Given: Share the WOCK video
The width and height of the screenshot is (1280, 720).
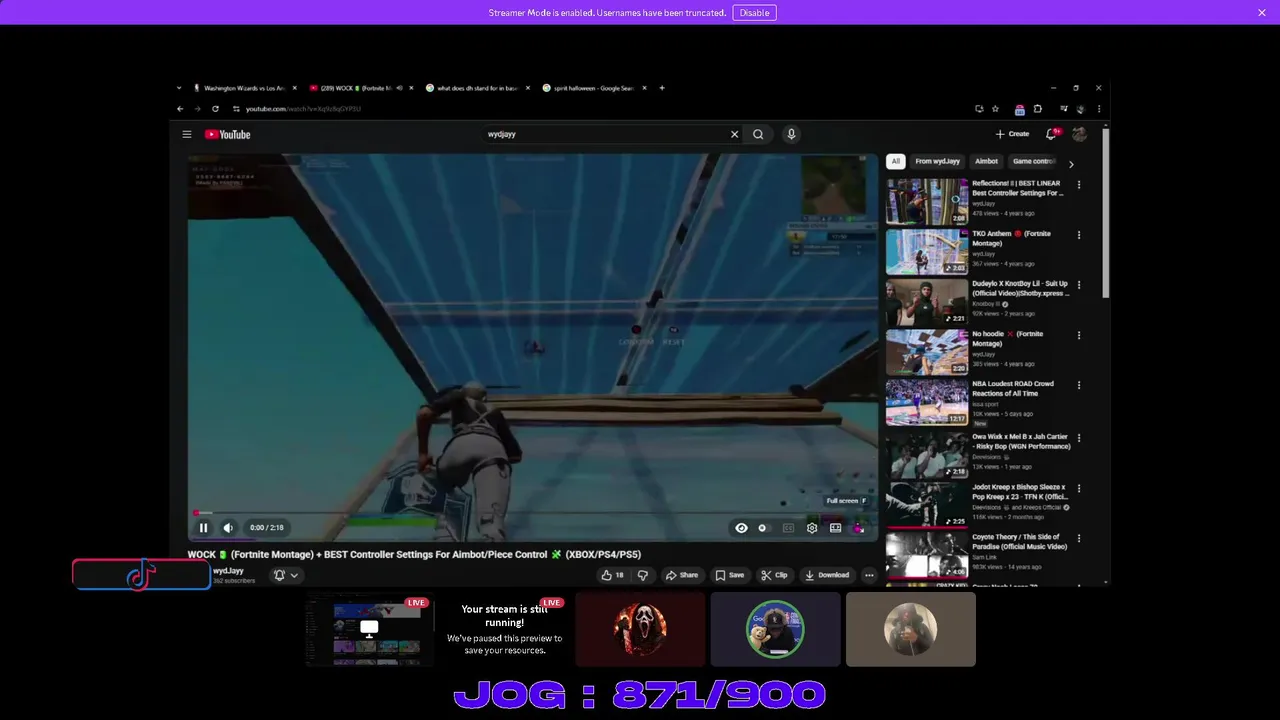Looking at the screenshot, I should (682, 575).
